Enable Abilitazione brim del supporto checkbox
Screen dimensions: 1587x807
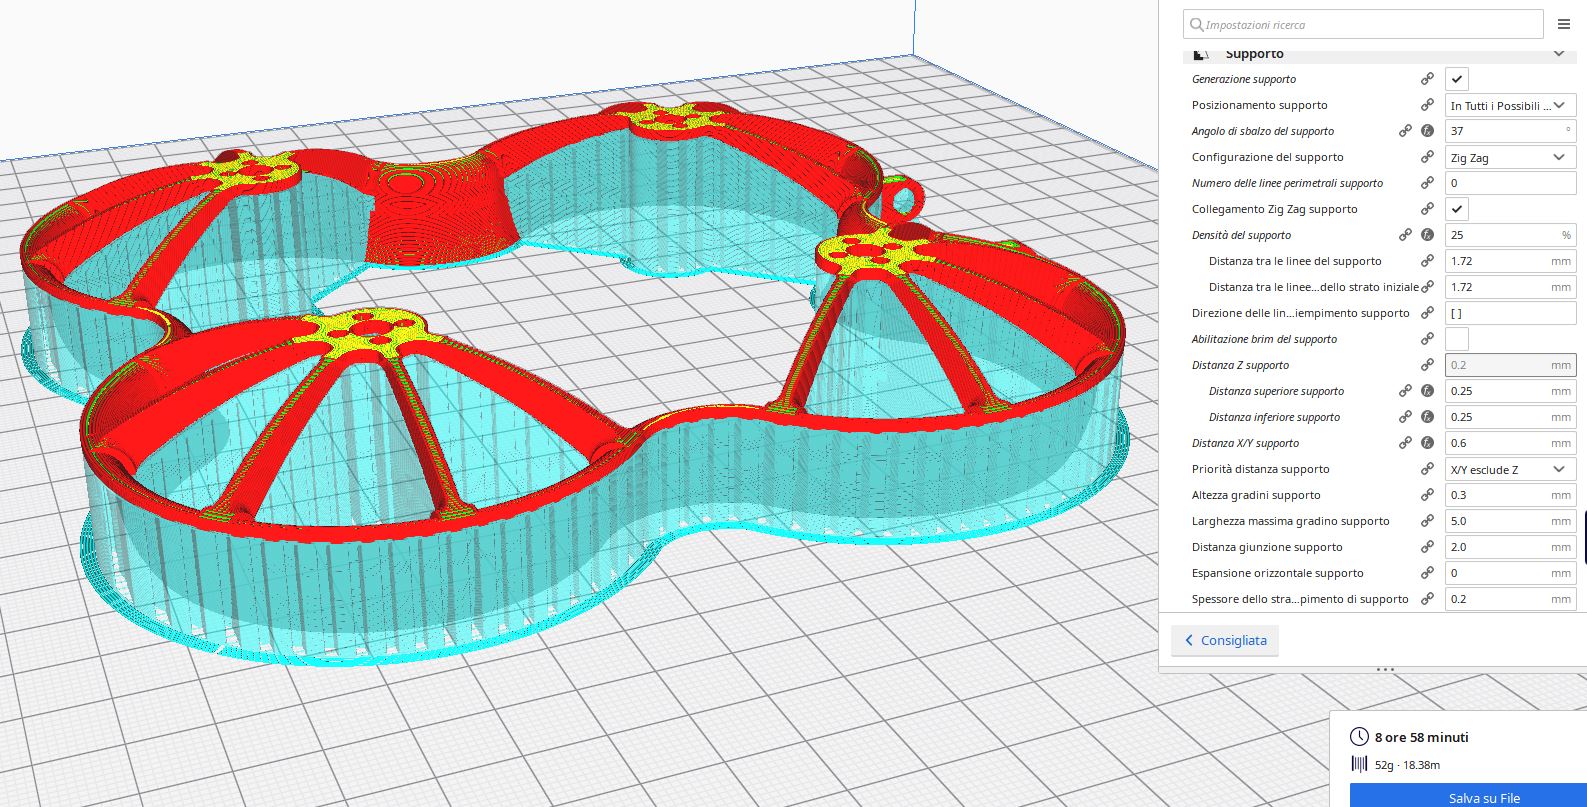click(1457, 339)
